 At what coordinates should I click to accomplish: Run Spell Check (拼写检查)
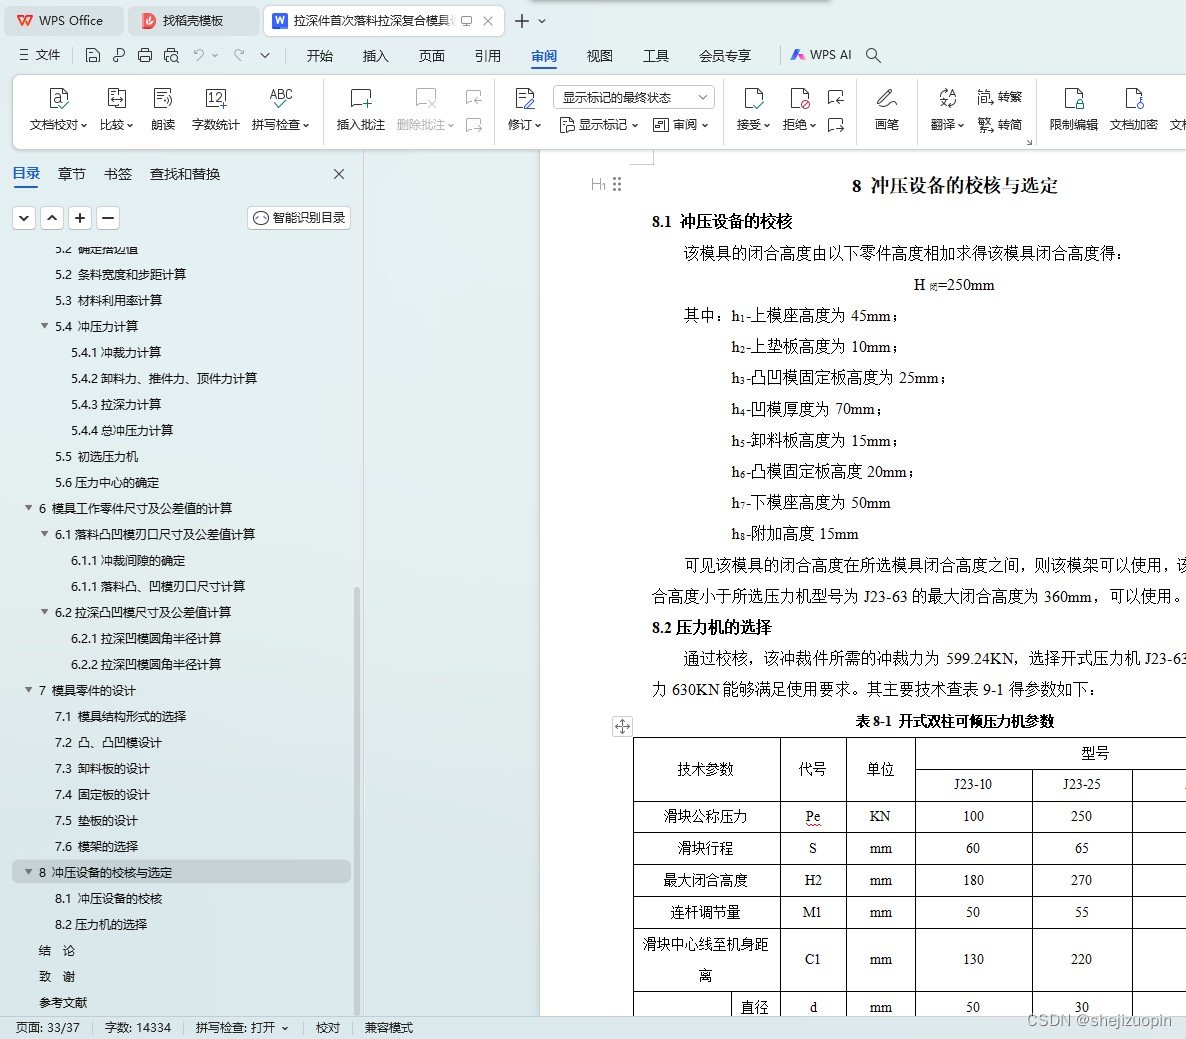pos(281,110)
